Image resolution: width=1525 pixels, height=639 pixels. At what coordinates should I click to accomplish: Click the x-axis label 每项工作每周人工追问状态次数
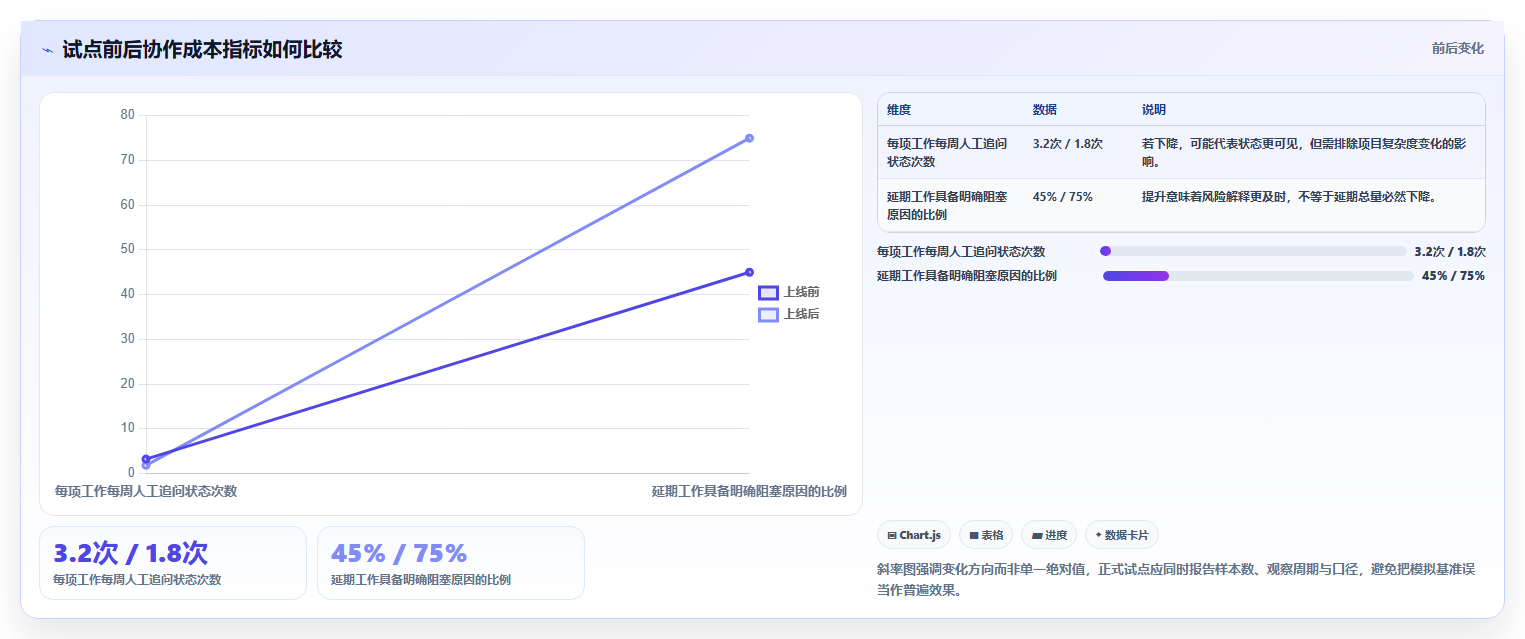point(146,491)
